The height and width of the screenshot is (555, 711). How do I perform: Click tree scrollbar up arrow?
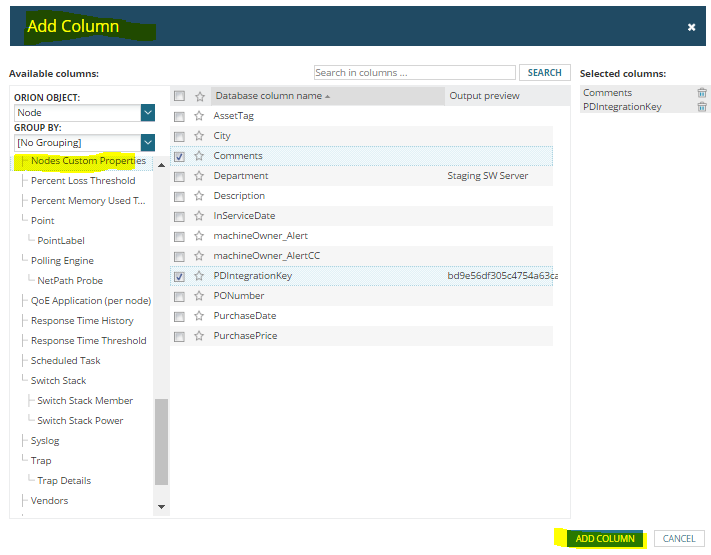(x=161, y=166)
